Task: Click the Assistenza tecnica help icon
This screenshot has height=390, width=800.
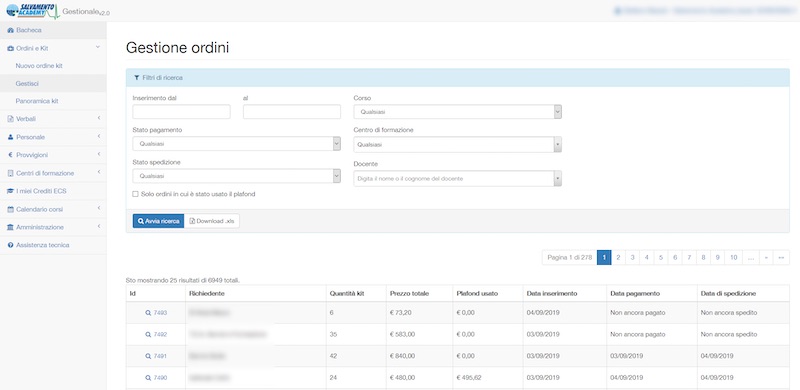Action: 11,246
